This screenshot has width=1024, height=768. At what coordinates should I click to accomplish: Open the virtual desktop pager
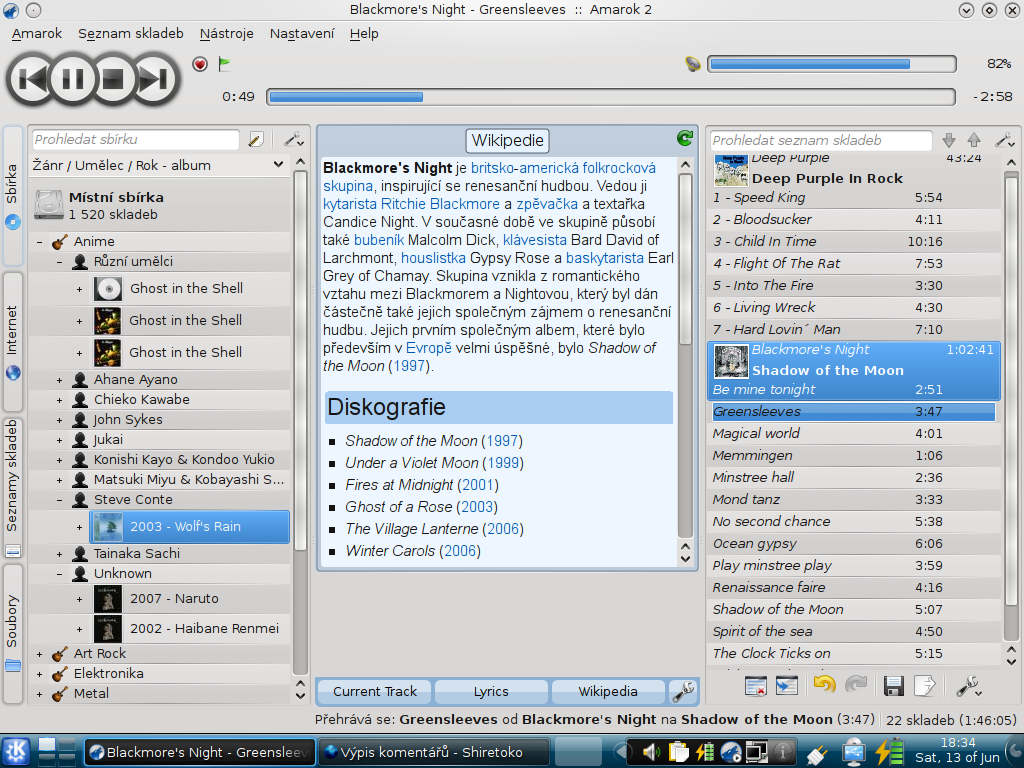56,752
